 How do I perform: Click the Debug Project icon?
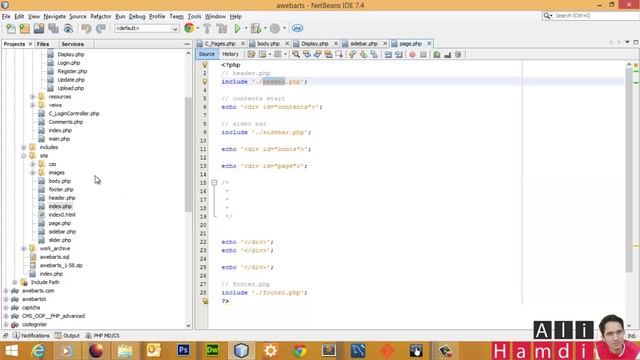pos(256,29)
